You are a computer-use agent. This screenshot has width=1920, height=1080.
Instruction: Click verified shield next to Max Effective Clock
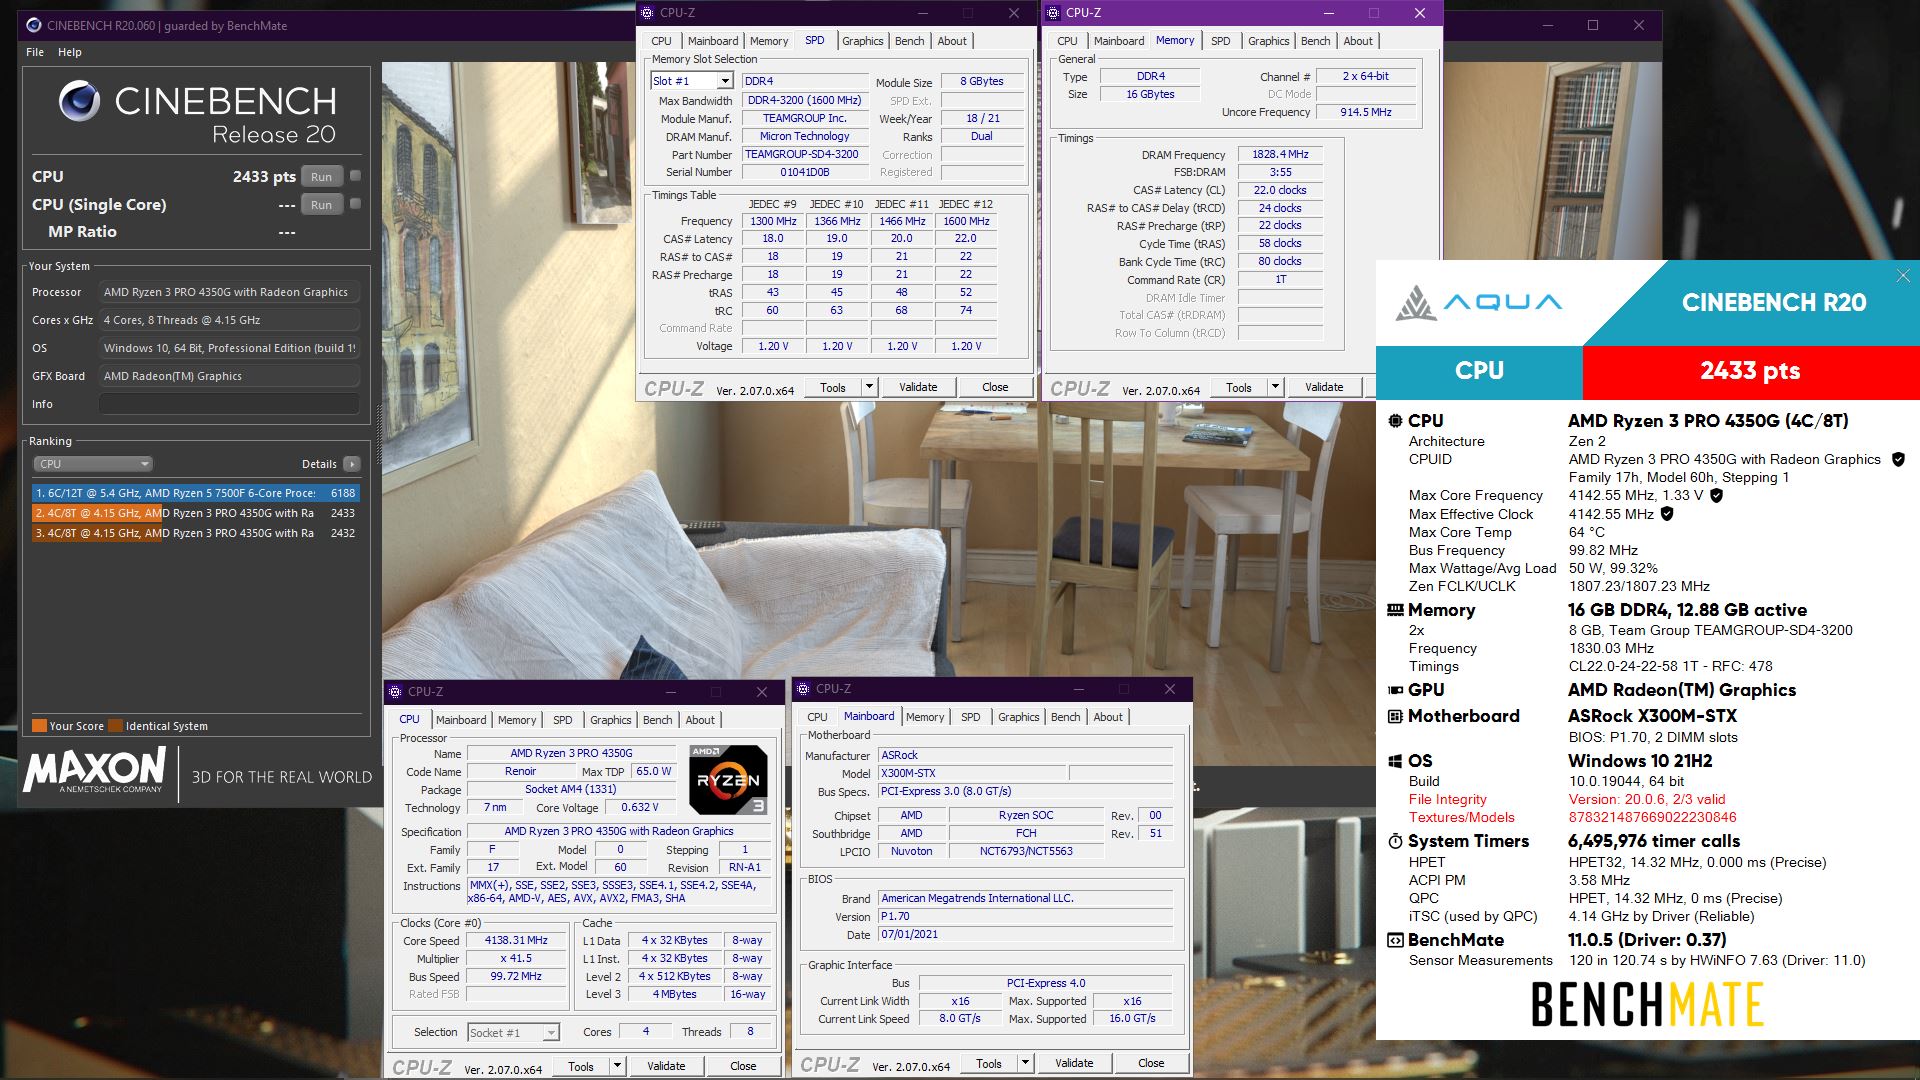point(1667,514)
